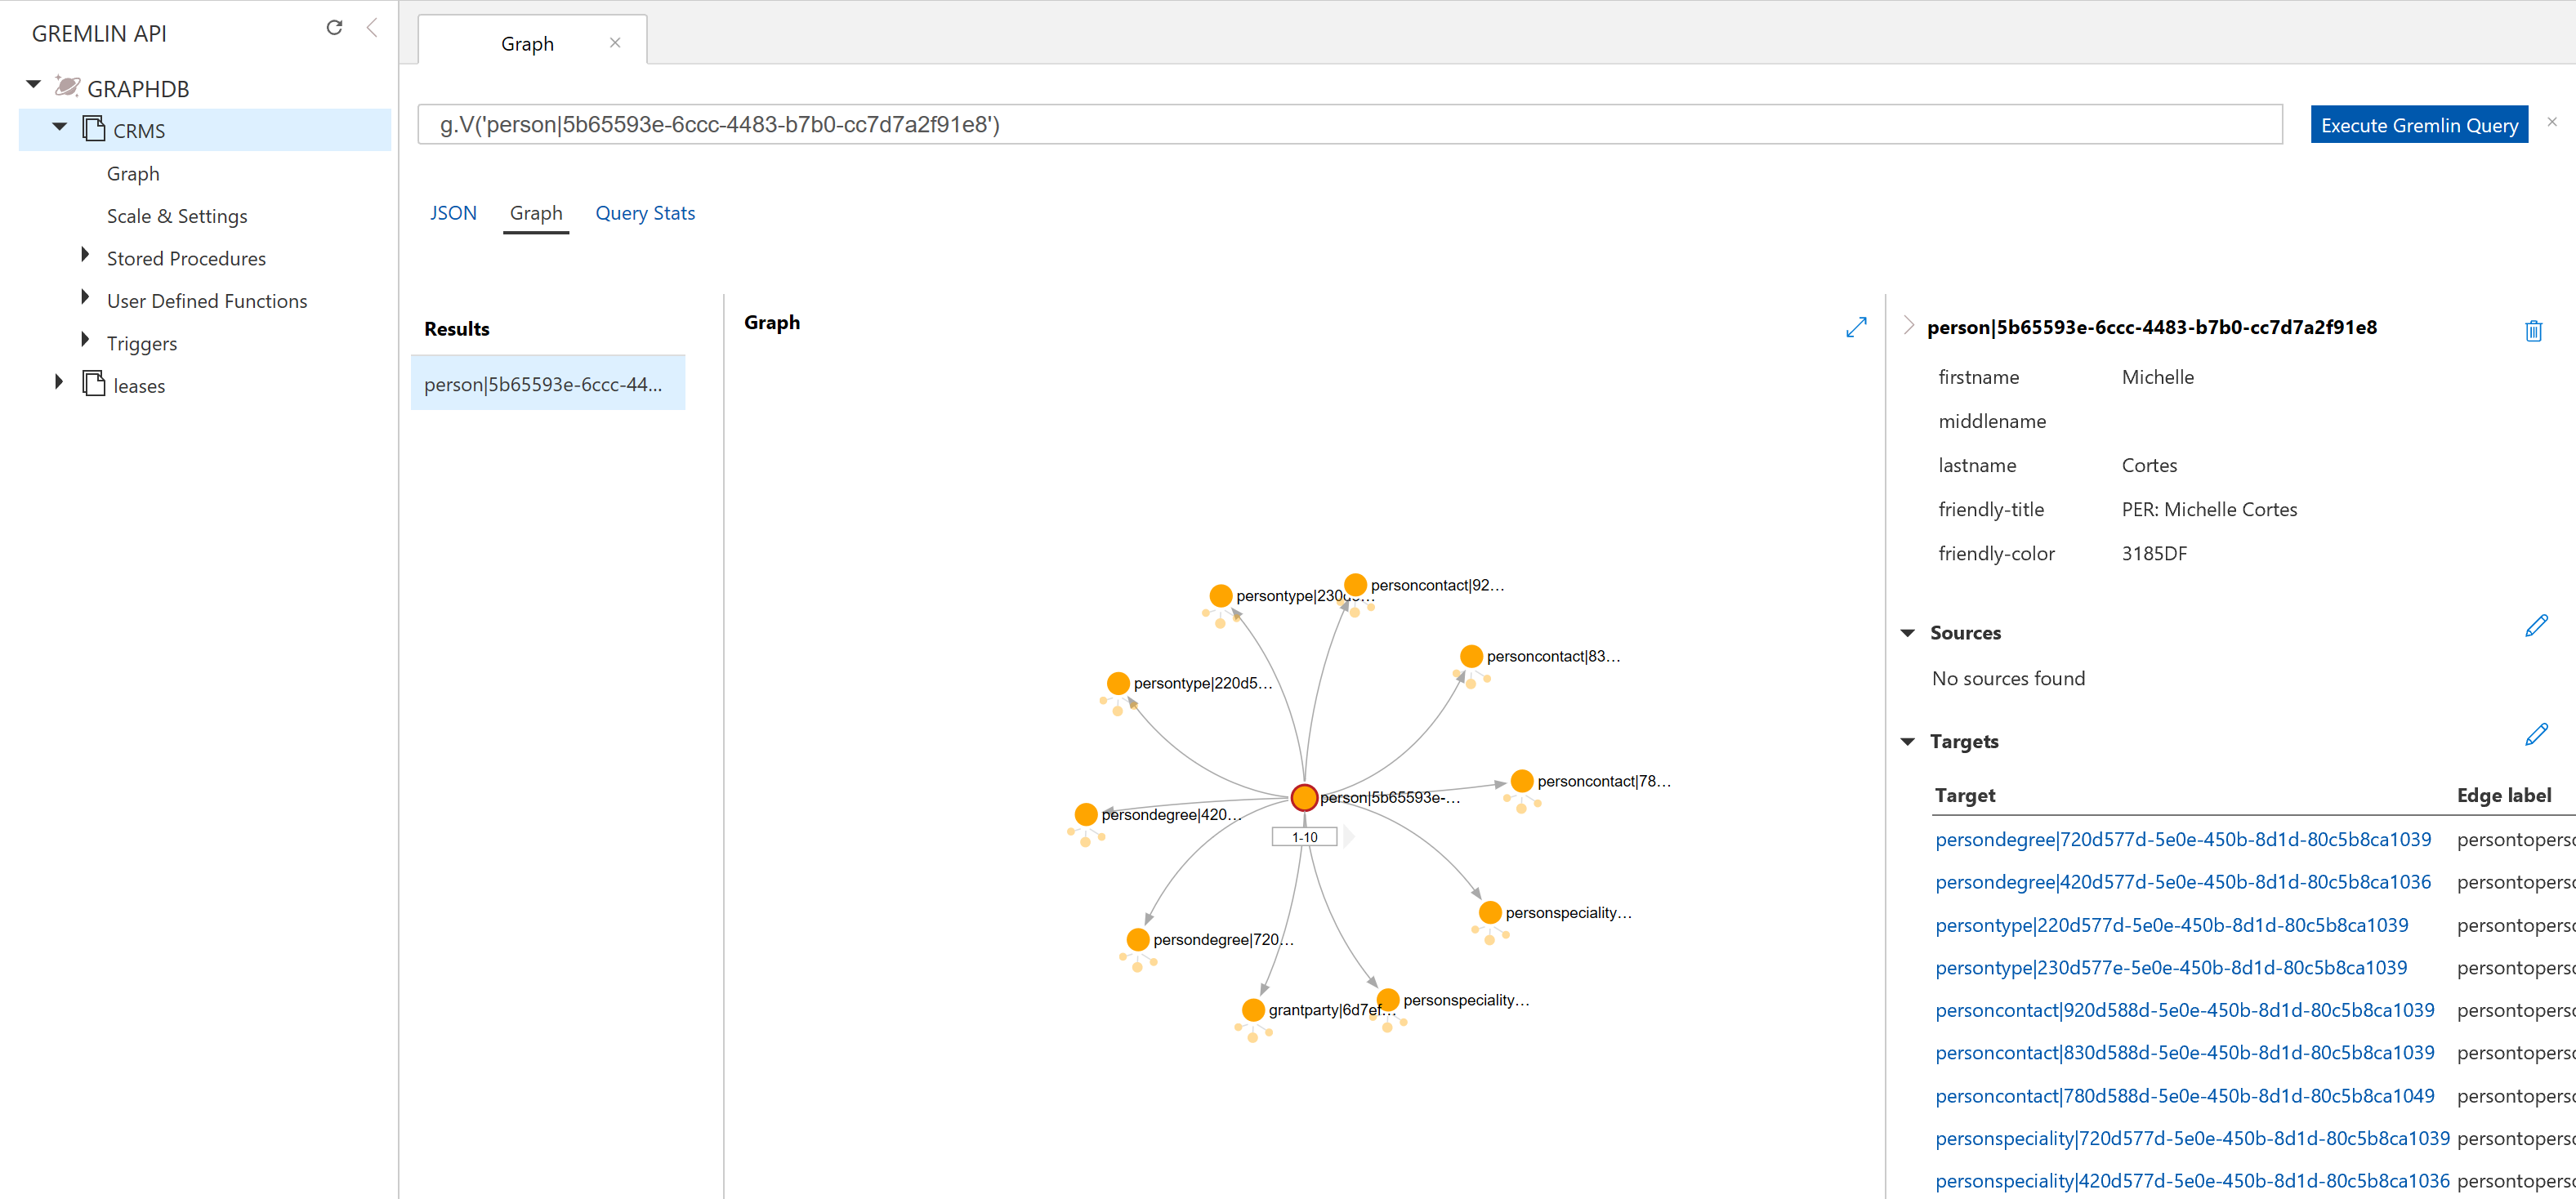Refresh the Gremlin API resource tree

click(x=335, y=28)
